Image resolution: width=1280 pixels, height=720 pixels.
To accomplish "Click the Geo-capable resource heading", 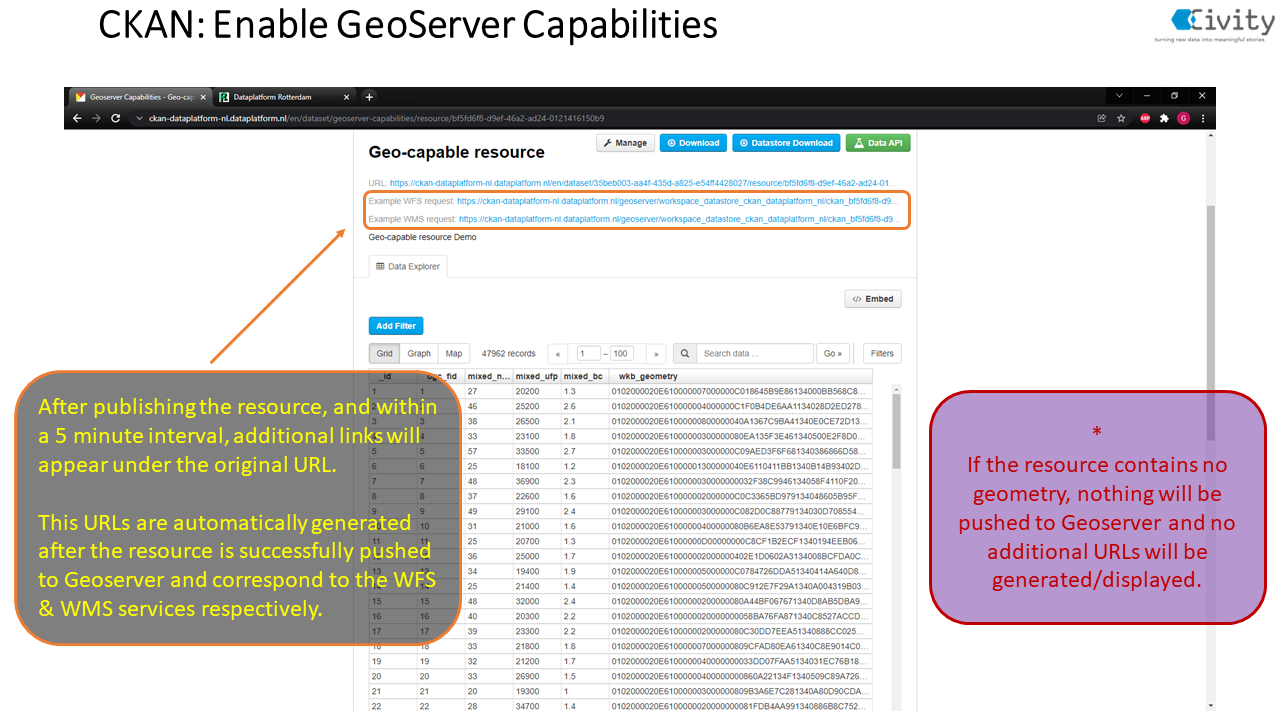I will 457,152.
